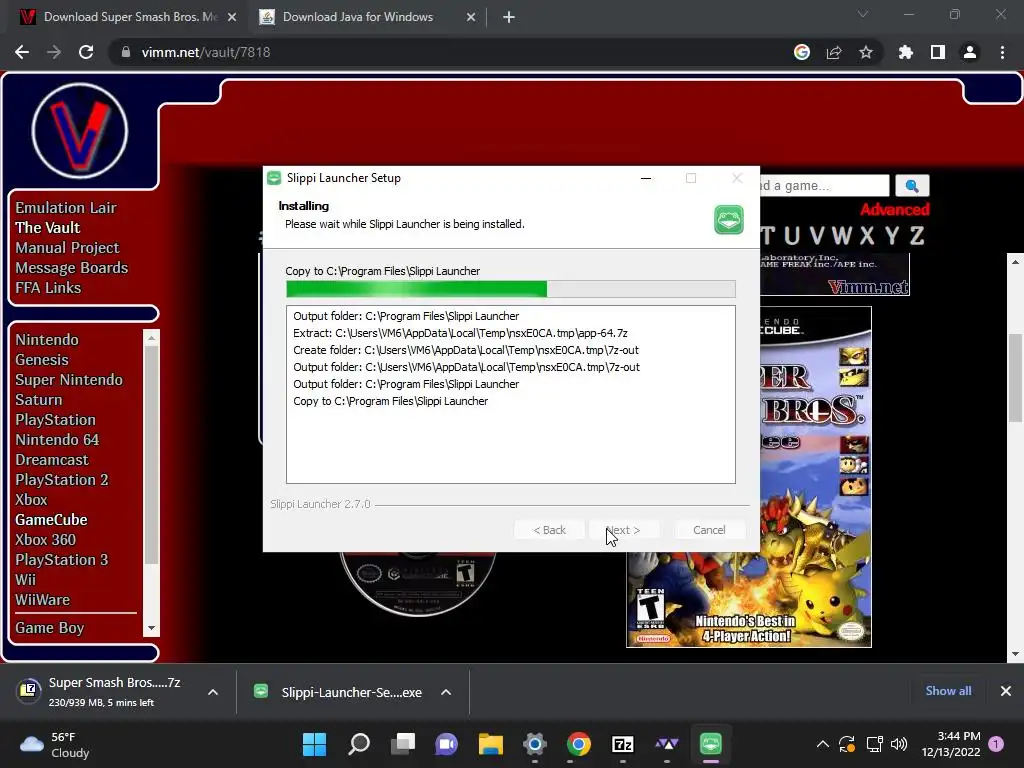Screen dimensions: 1024x768
Task: Click the browser forward arrow
Action: pyautogui.click(x=54, y=52)
